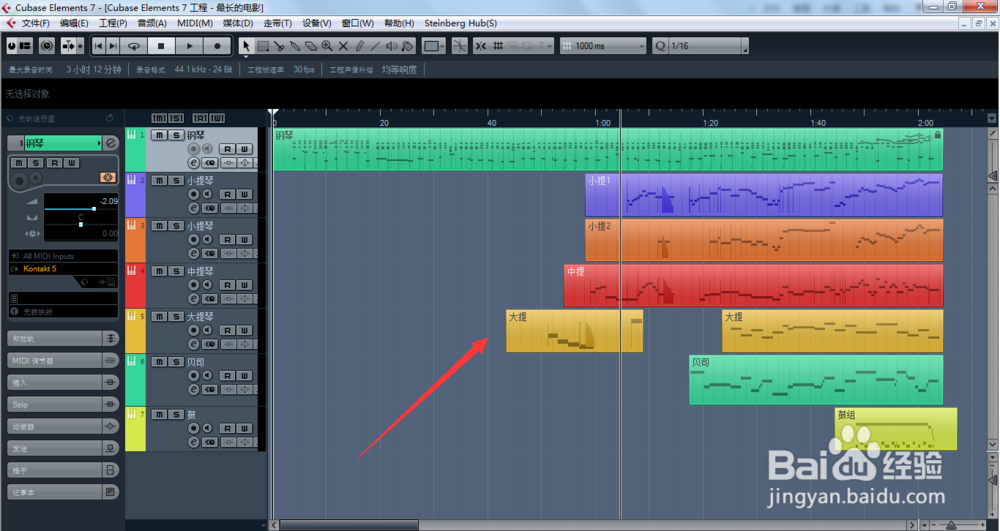
Task: Select the Zoom magnifier tool
Action: [x=327, y=46]
